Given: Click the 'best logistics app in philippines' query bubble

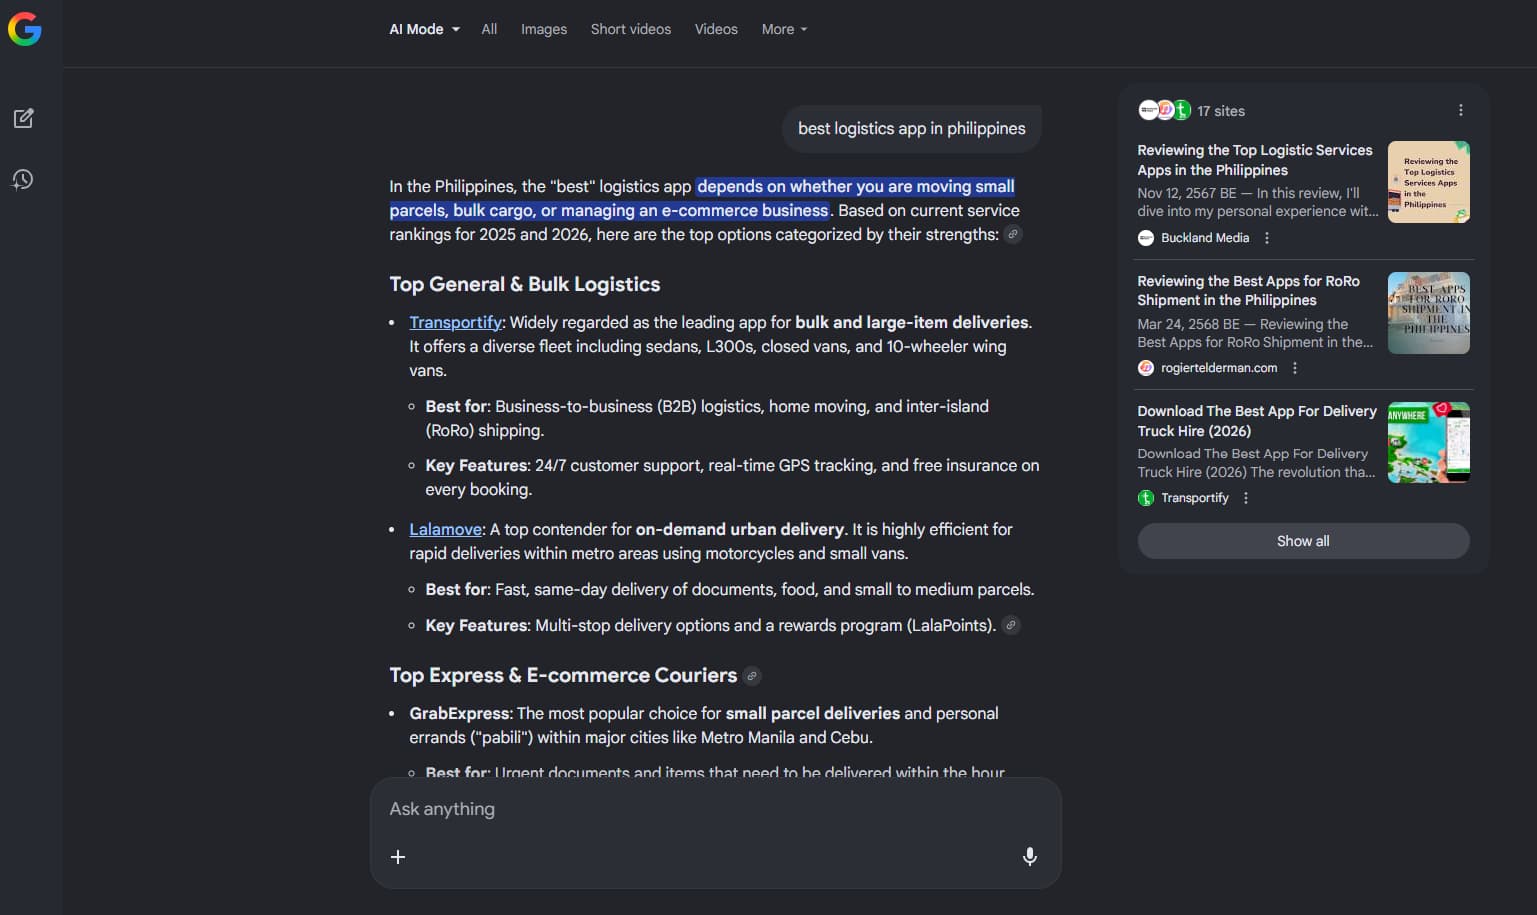Looking at the screenshot, I should coord(911,129).
